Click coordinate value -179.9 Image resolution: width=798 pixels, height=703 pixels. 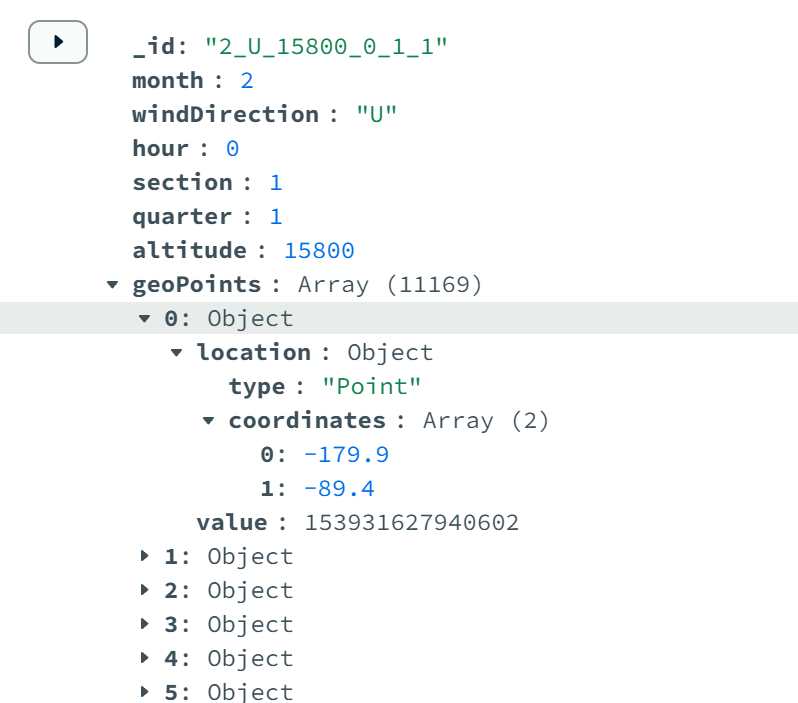click(346, 455)
